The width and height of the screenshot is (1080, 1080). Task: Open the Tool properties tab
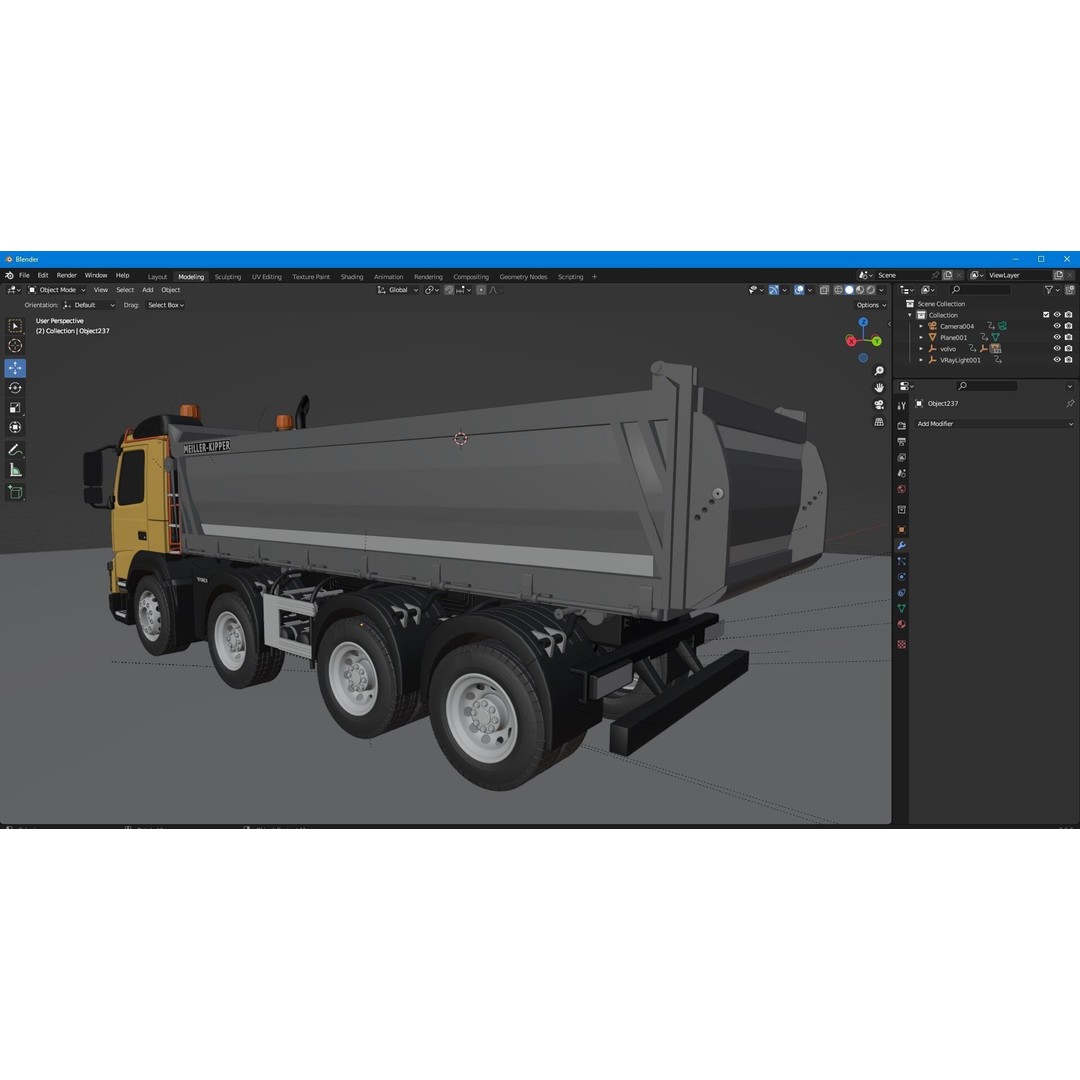pos(902,406)
